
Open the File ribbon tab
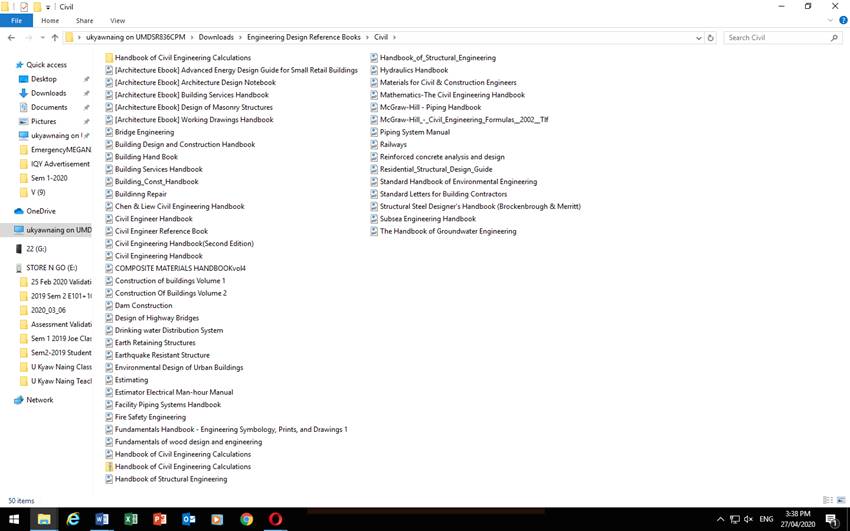[x=16, y=21]
